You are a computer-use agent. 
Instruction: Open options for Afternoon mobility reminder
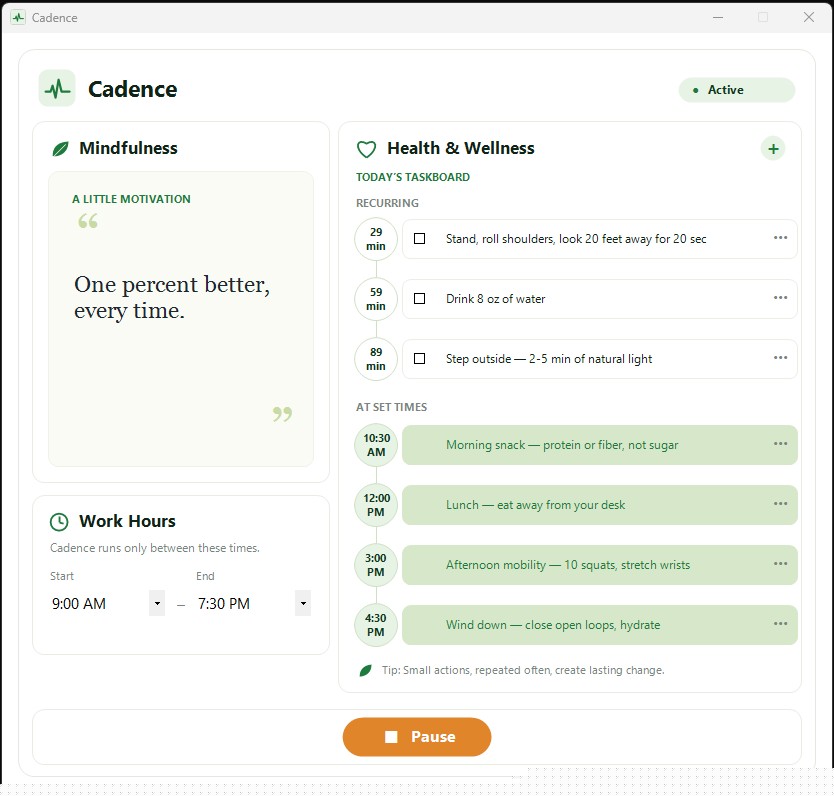(780, 564)
